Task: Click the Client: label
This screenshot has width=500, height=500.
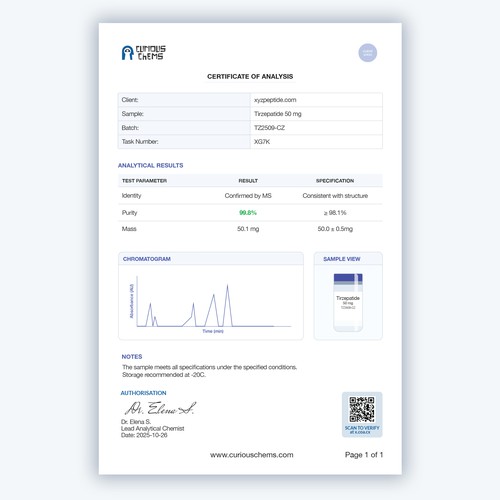Action: [x=130, y=100]
